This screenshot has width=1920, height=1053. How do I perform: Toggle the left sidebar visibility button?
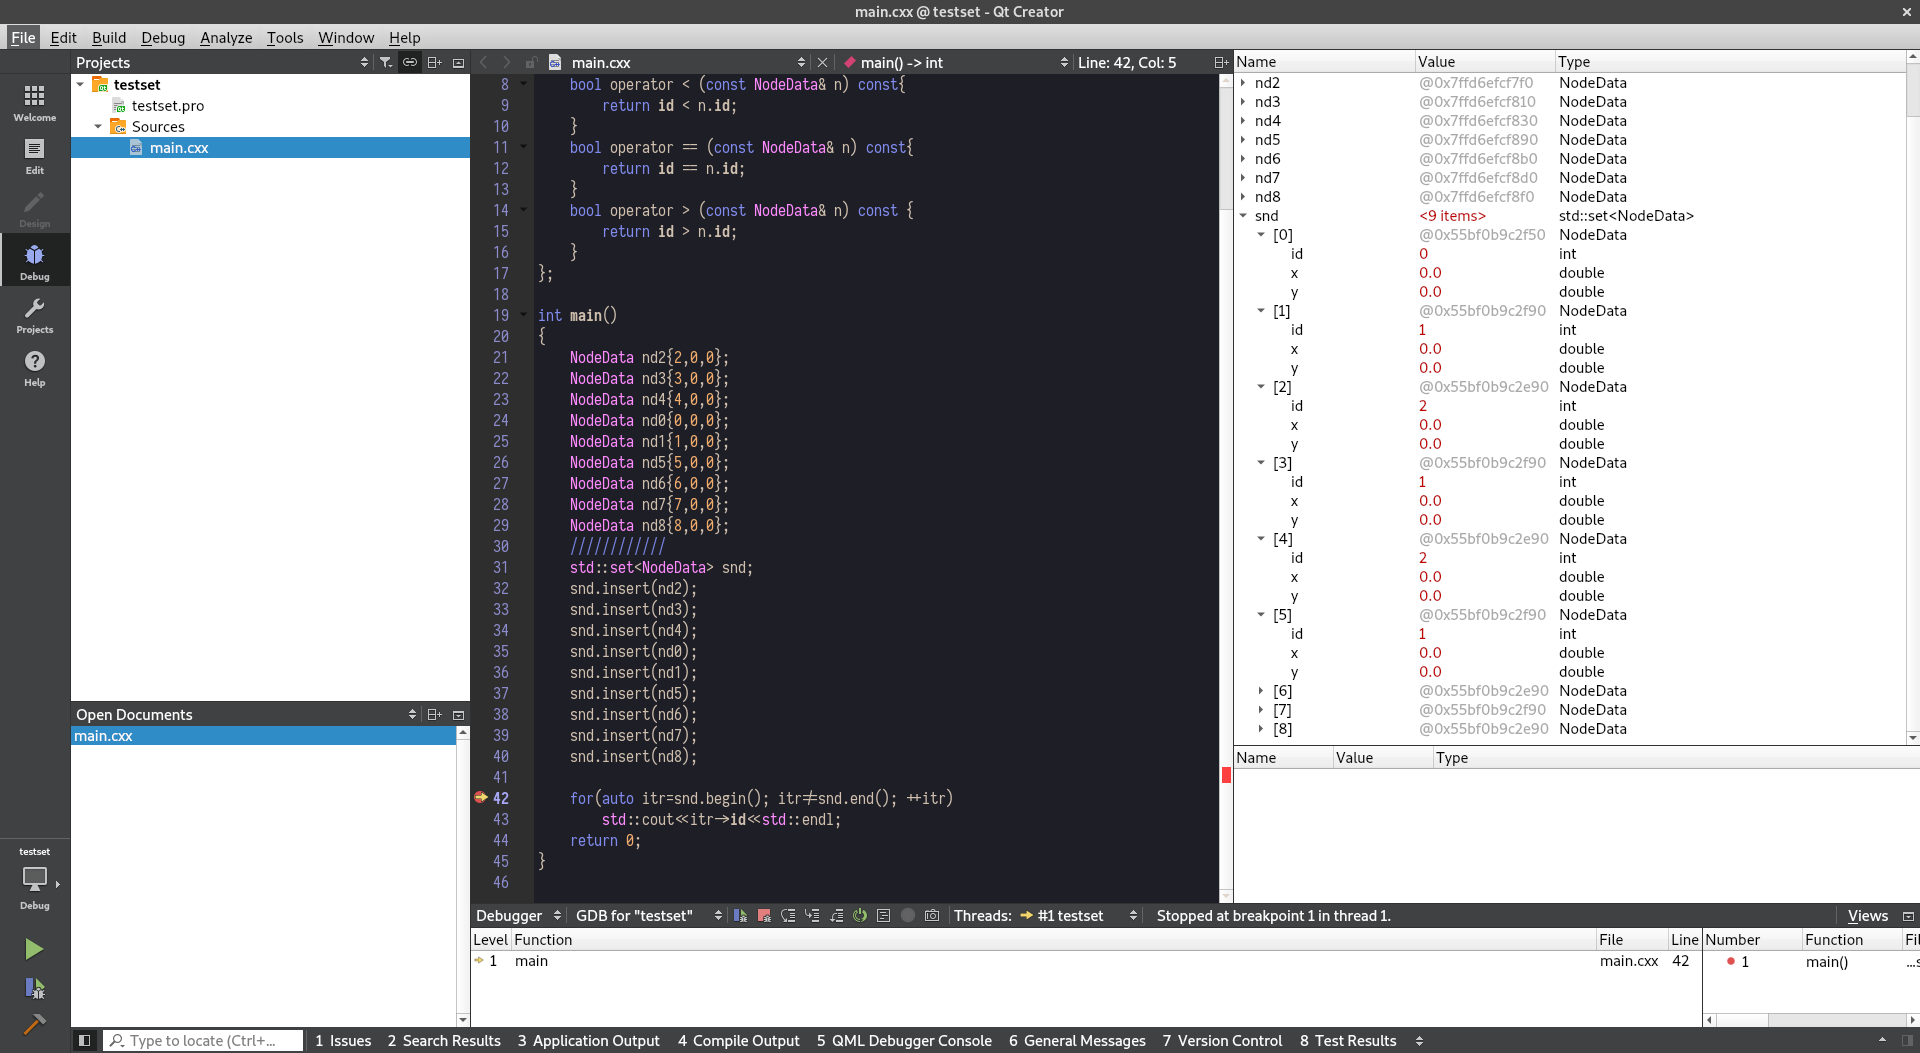pos(85,1040)
